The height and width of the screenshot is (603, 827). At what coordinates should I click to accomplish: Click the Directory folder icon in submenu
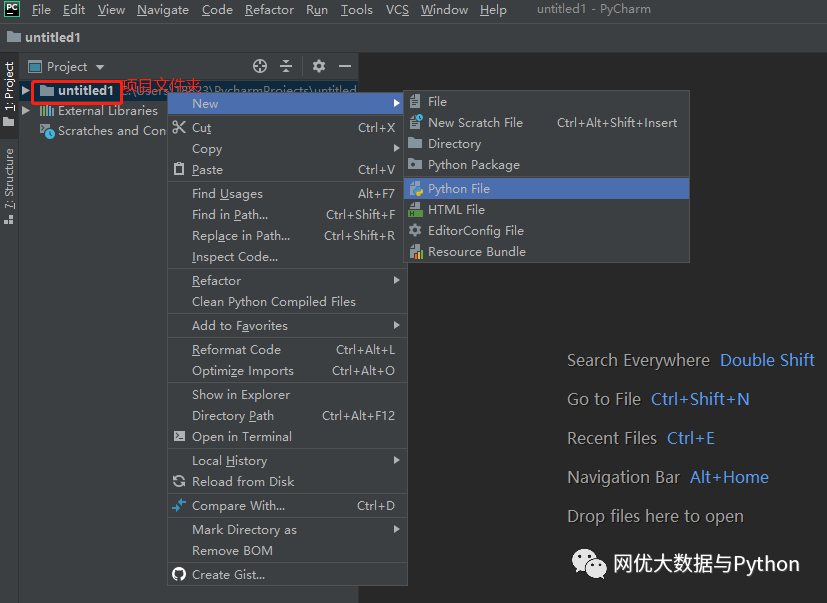(x=415, y=143)
